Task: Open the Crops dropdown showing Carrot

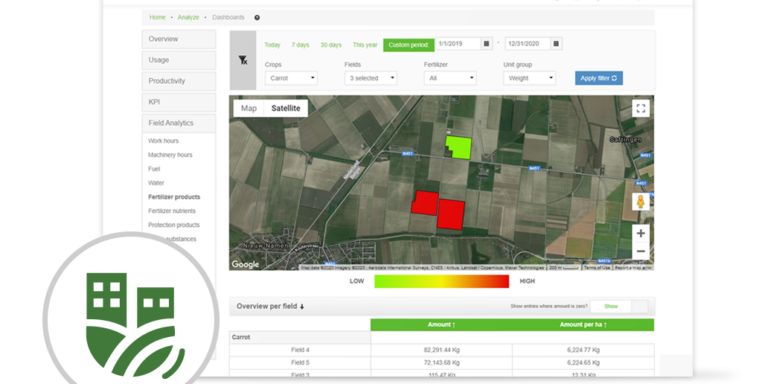Action: pos(291,78)
